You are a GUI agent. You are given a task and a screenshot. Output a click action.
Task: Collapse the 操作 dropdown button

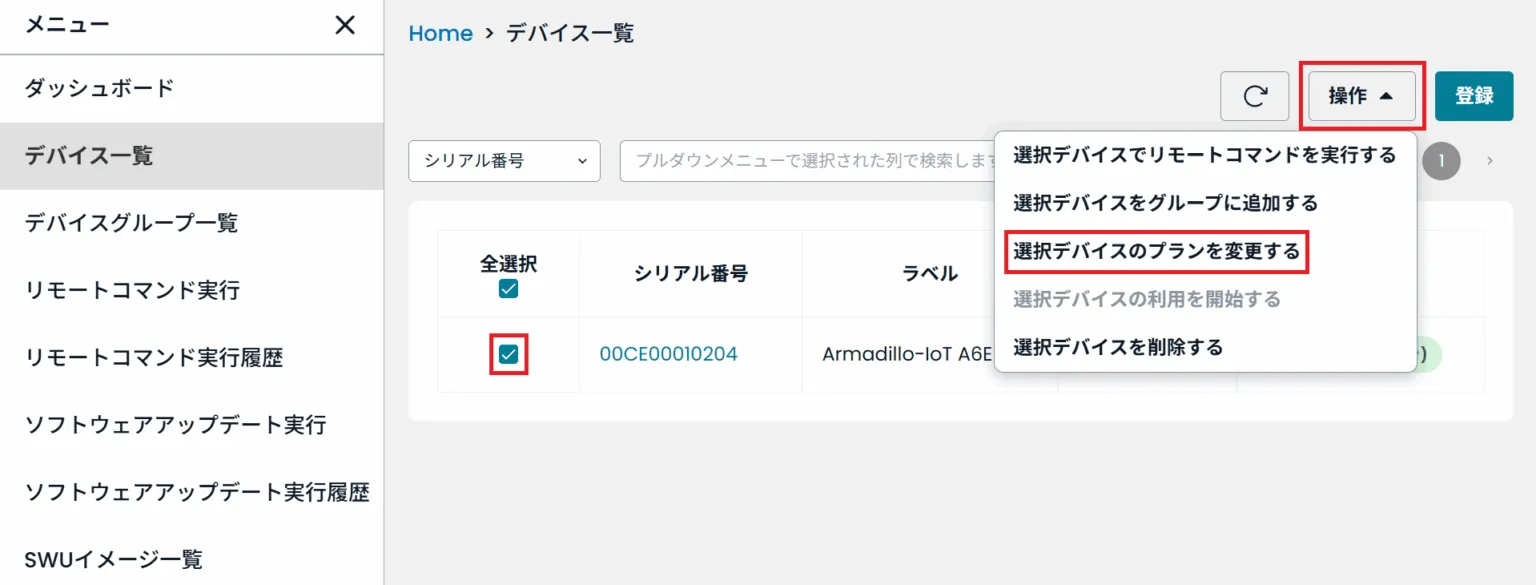tap(1362, 96)
